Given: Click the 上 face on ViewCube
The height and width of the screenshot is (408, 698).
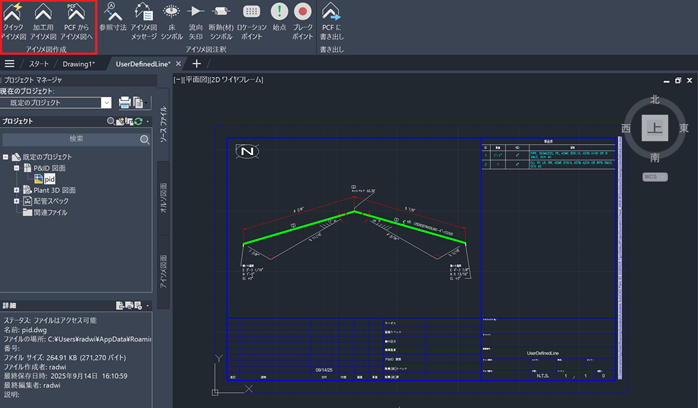Looking at the screenshot, I should [x=653, y=128].
